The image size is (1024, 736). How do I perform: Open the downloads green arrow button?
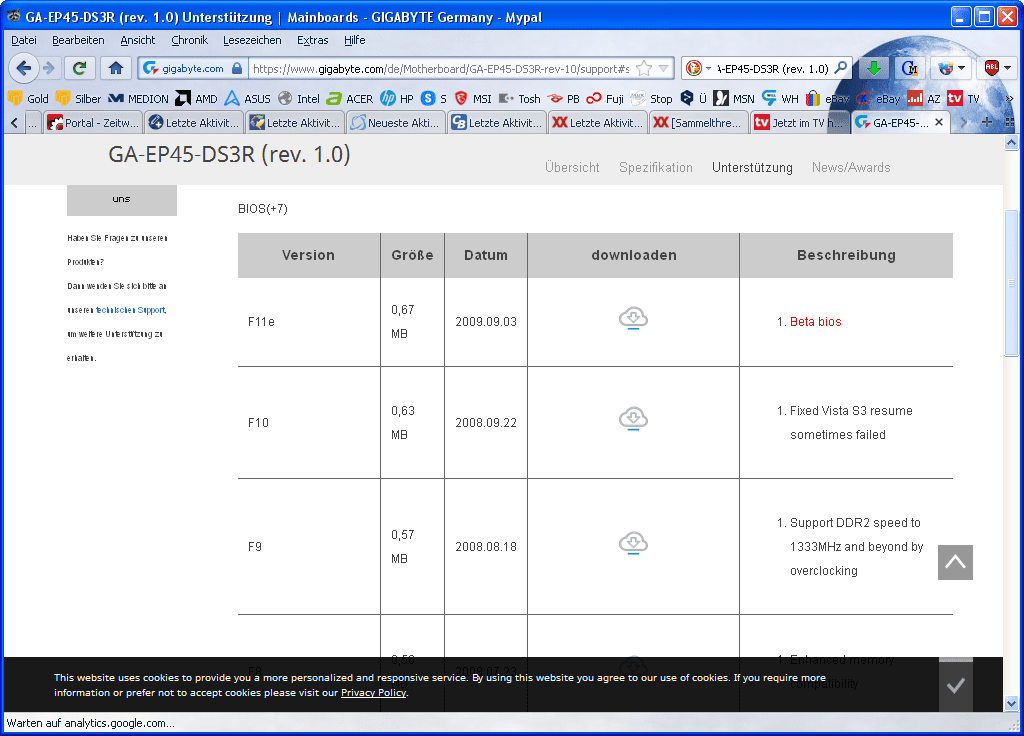point(874,68)
